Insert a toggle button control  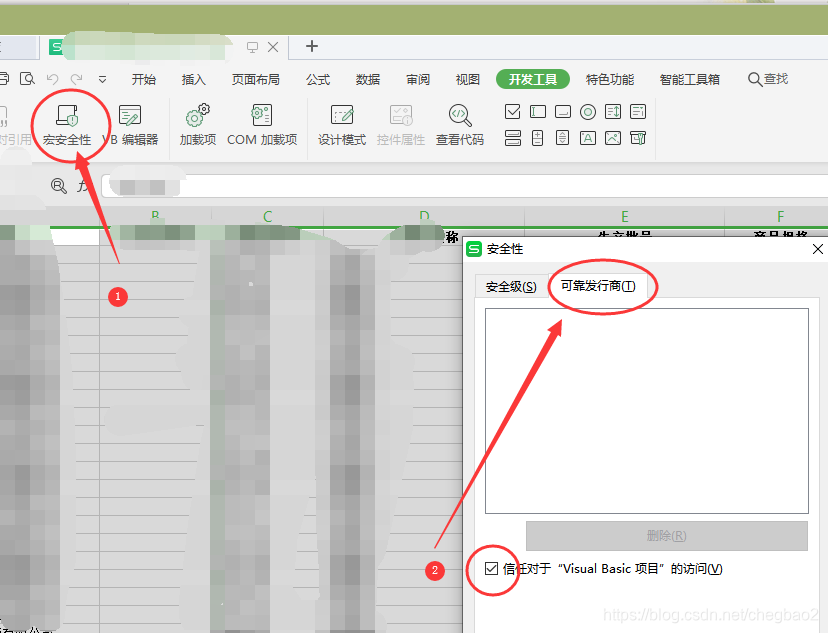pyautogui.click(x=512, y=138)
